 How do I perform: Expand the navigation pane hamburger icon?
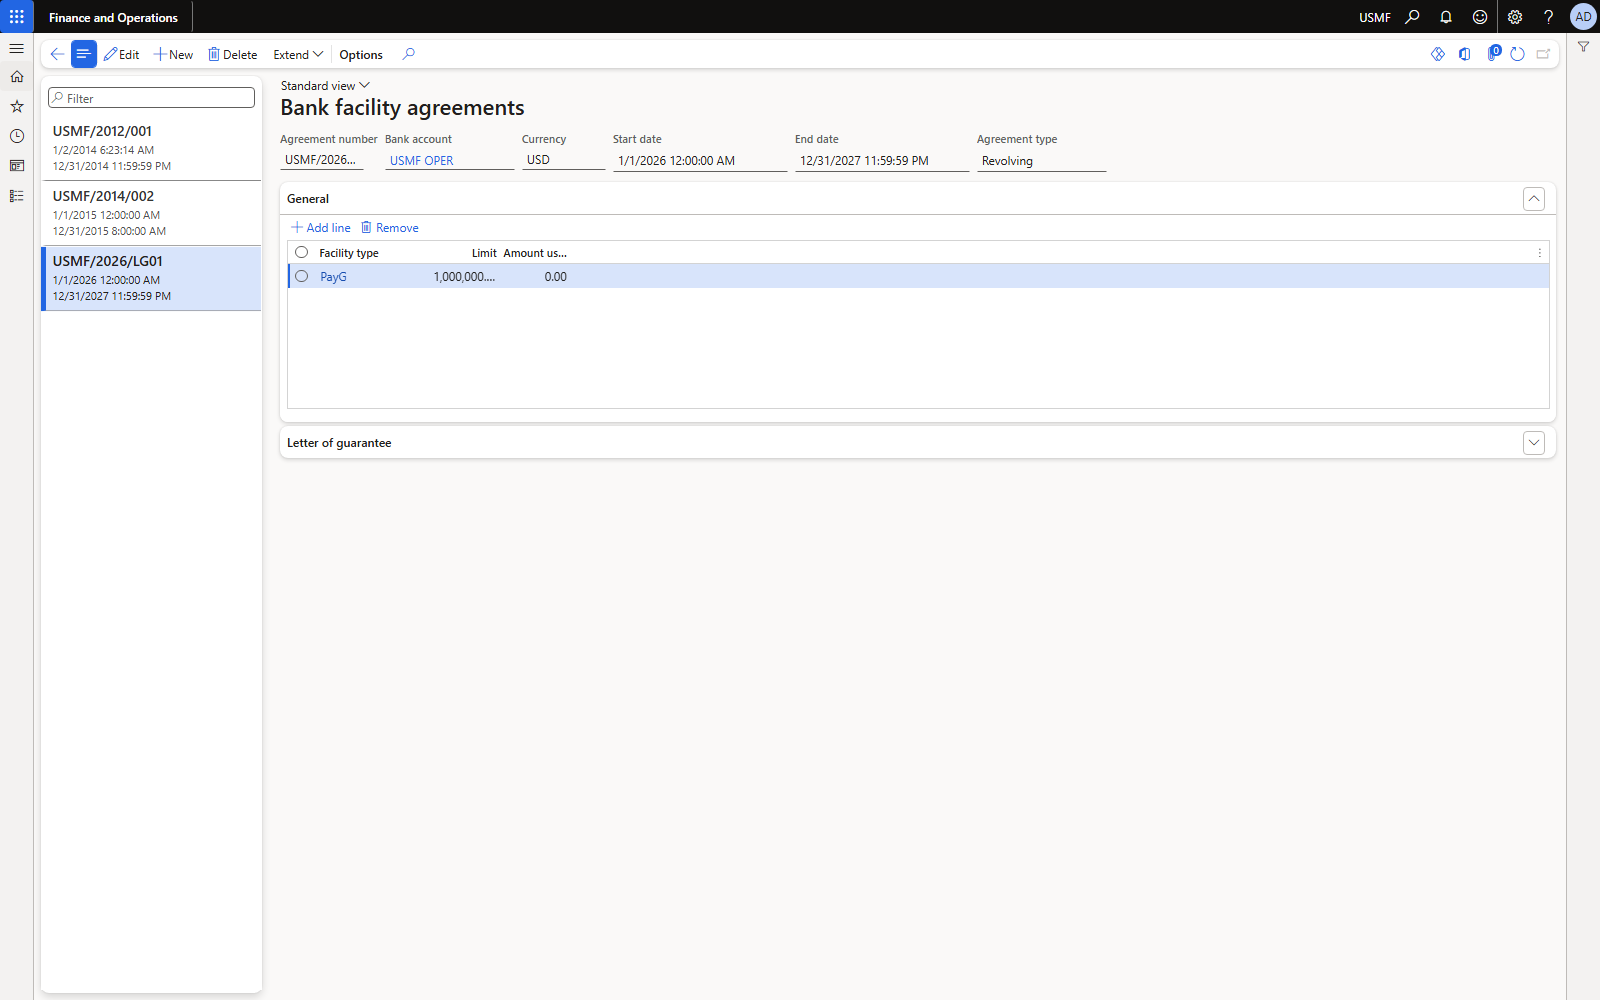coord(16,48)
